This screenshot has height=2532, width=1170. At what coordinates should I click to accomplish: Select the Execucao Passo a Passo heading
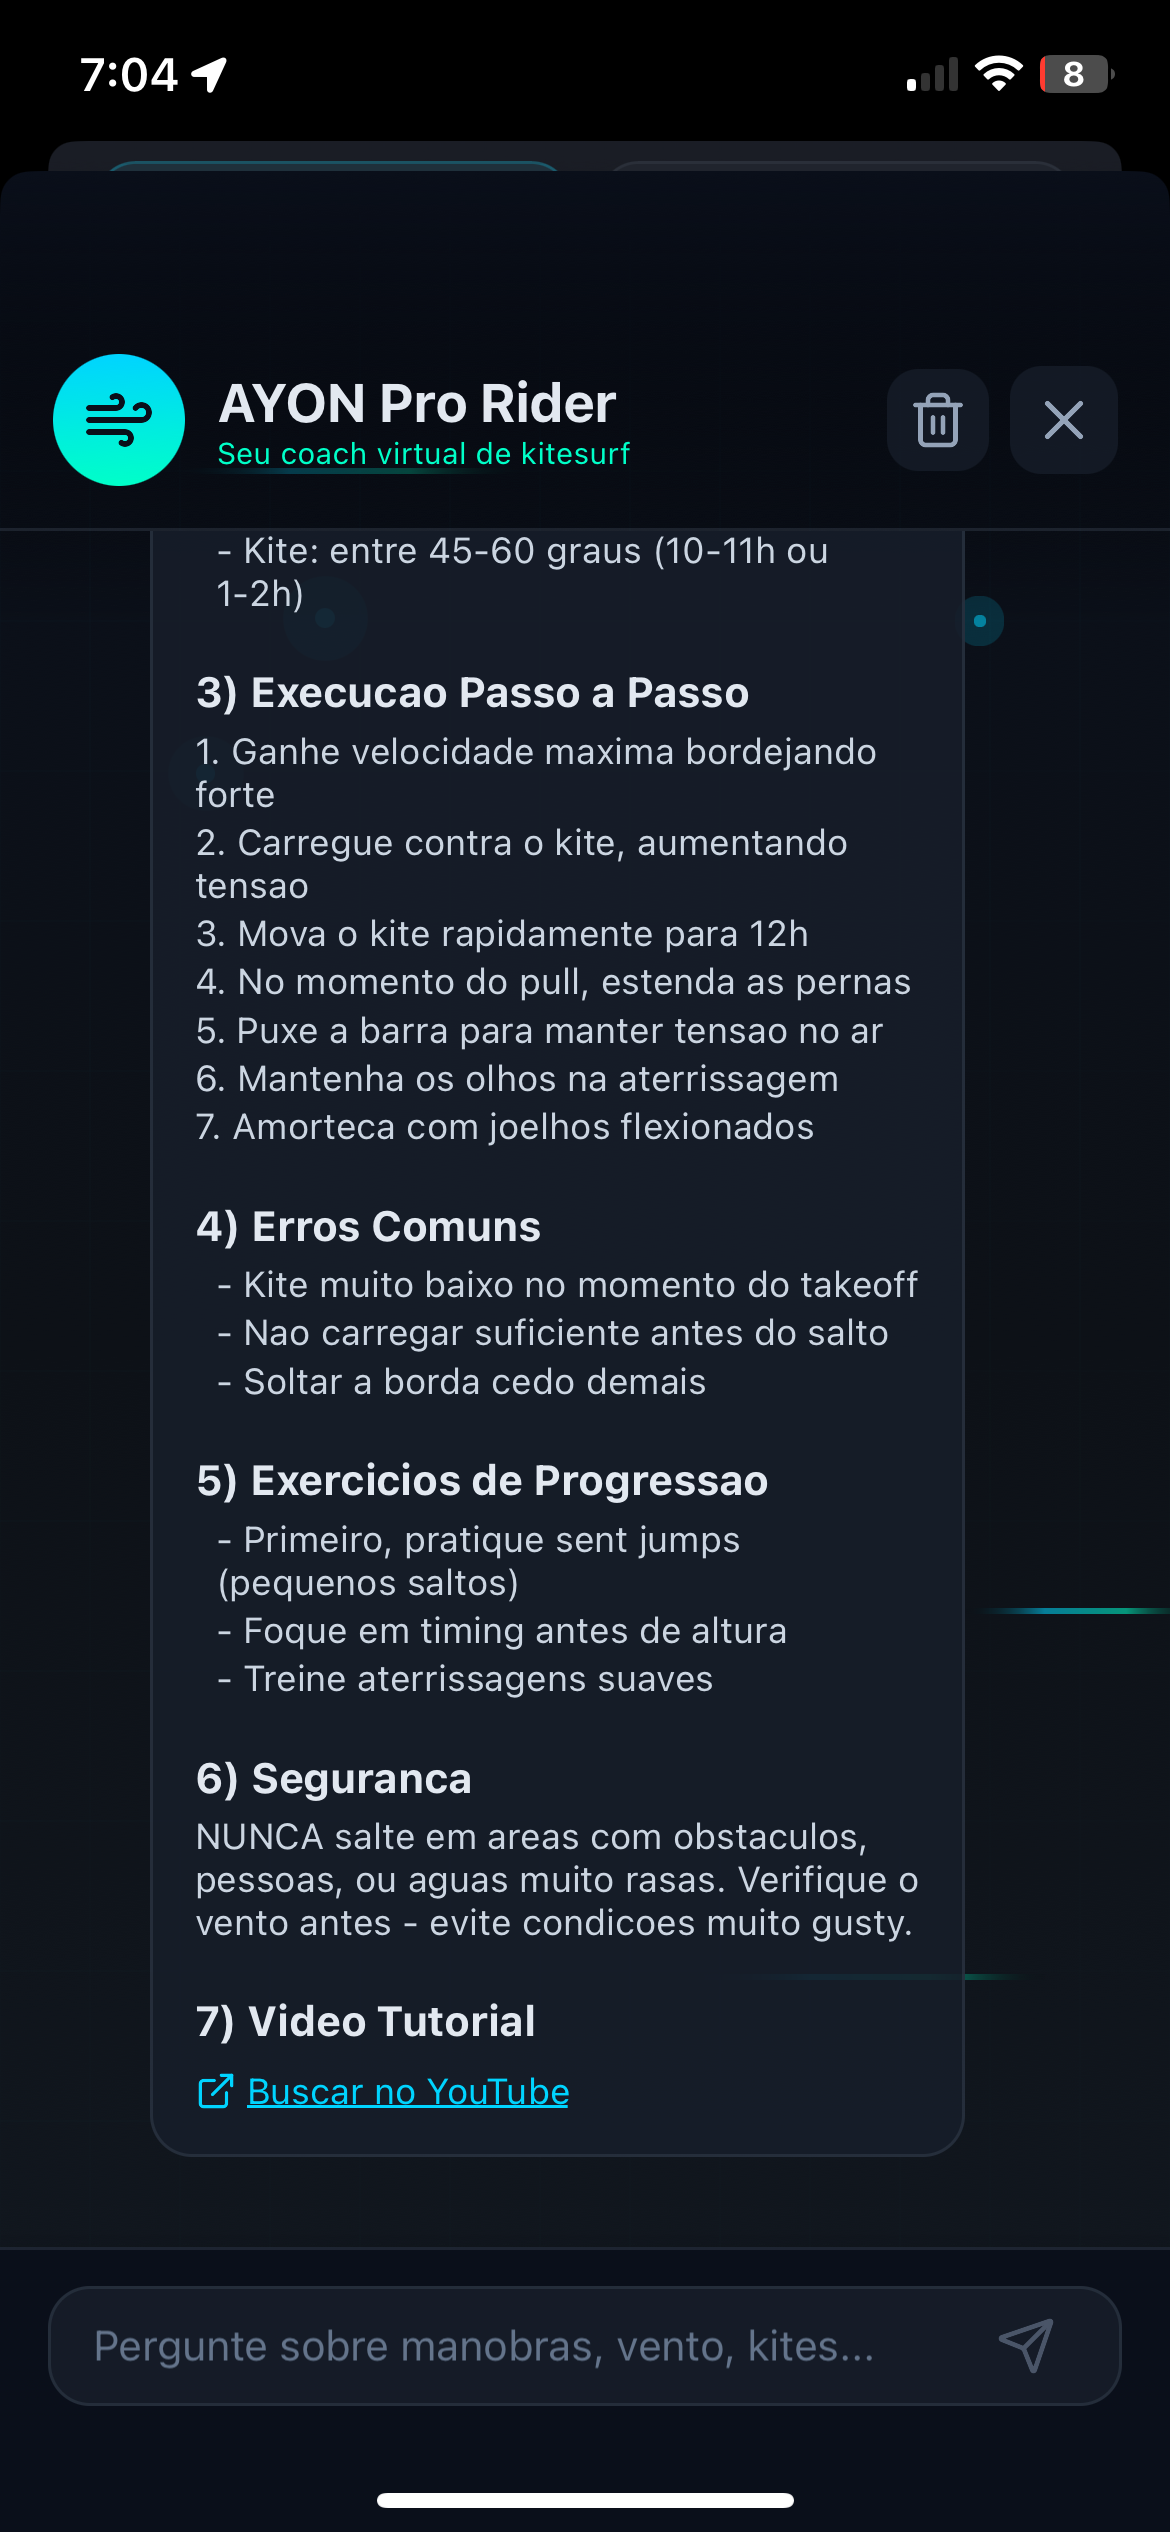[472, 693]
